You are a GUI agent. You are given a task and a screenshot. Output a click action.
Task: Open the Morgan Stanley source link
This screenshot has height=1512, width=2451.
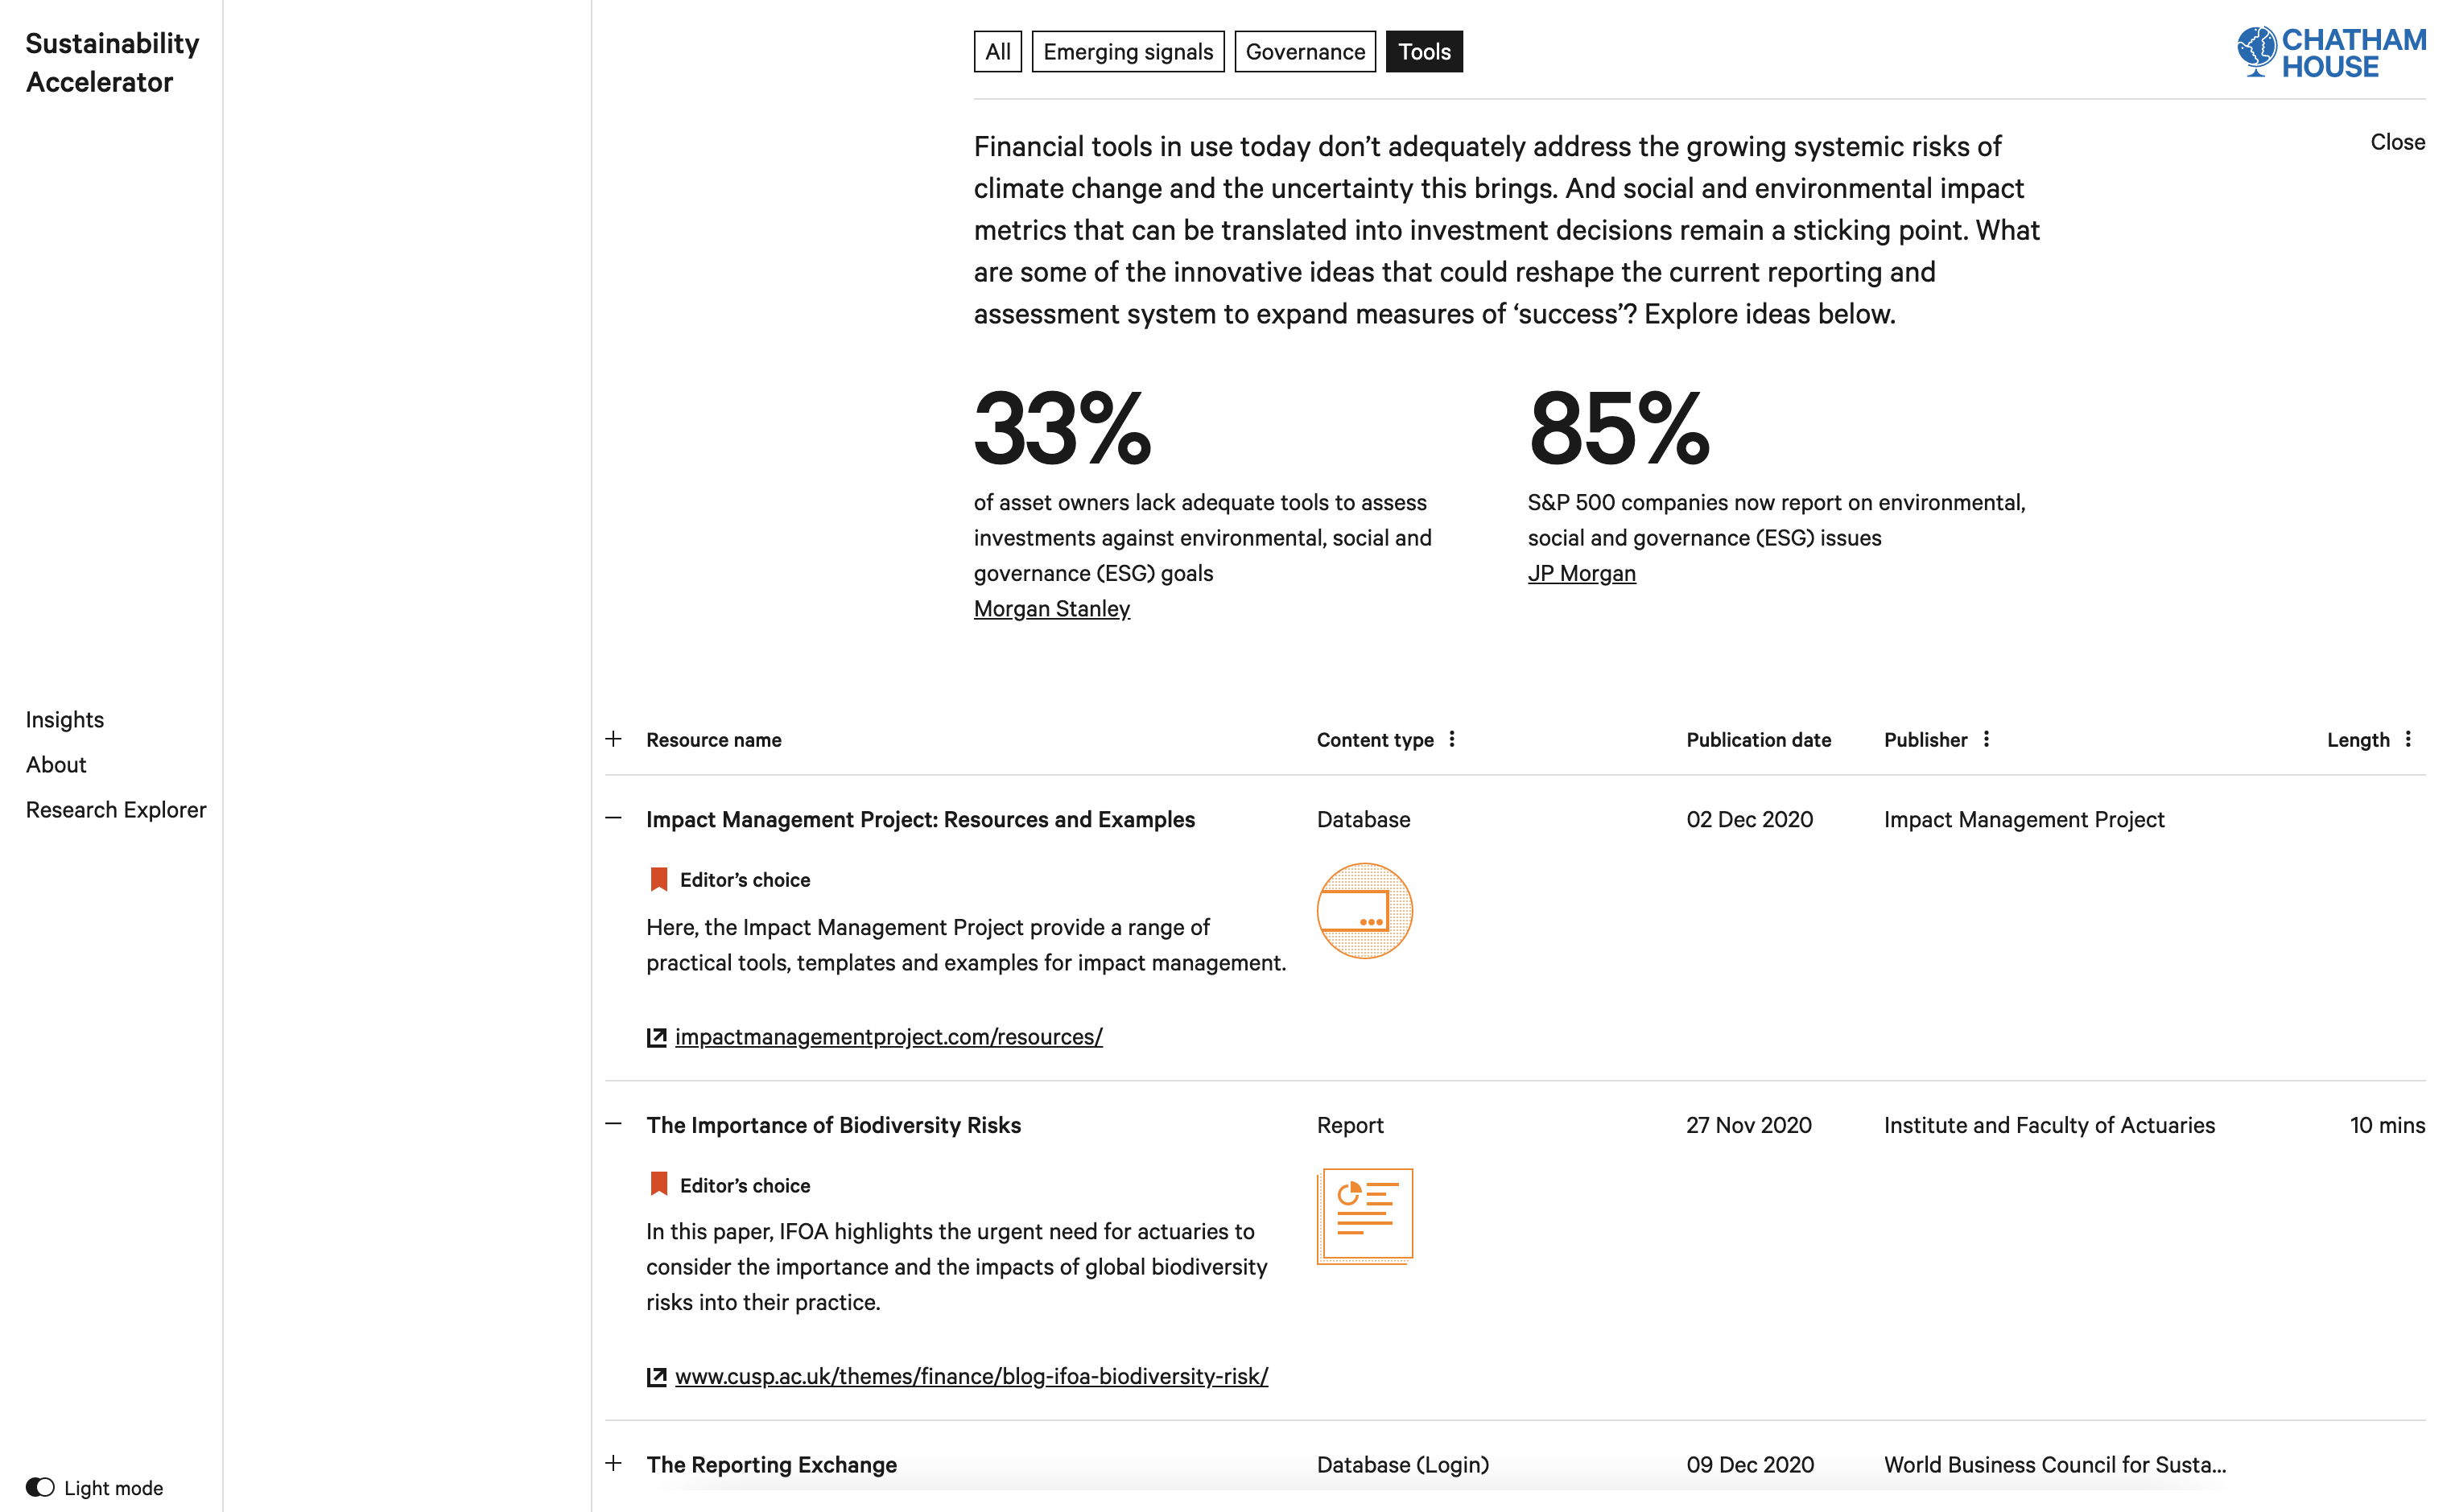1051,609
